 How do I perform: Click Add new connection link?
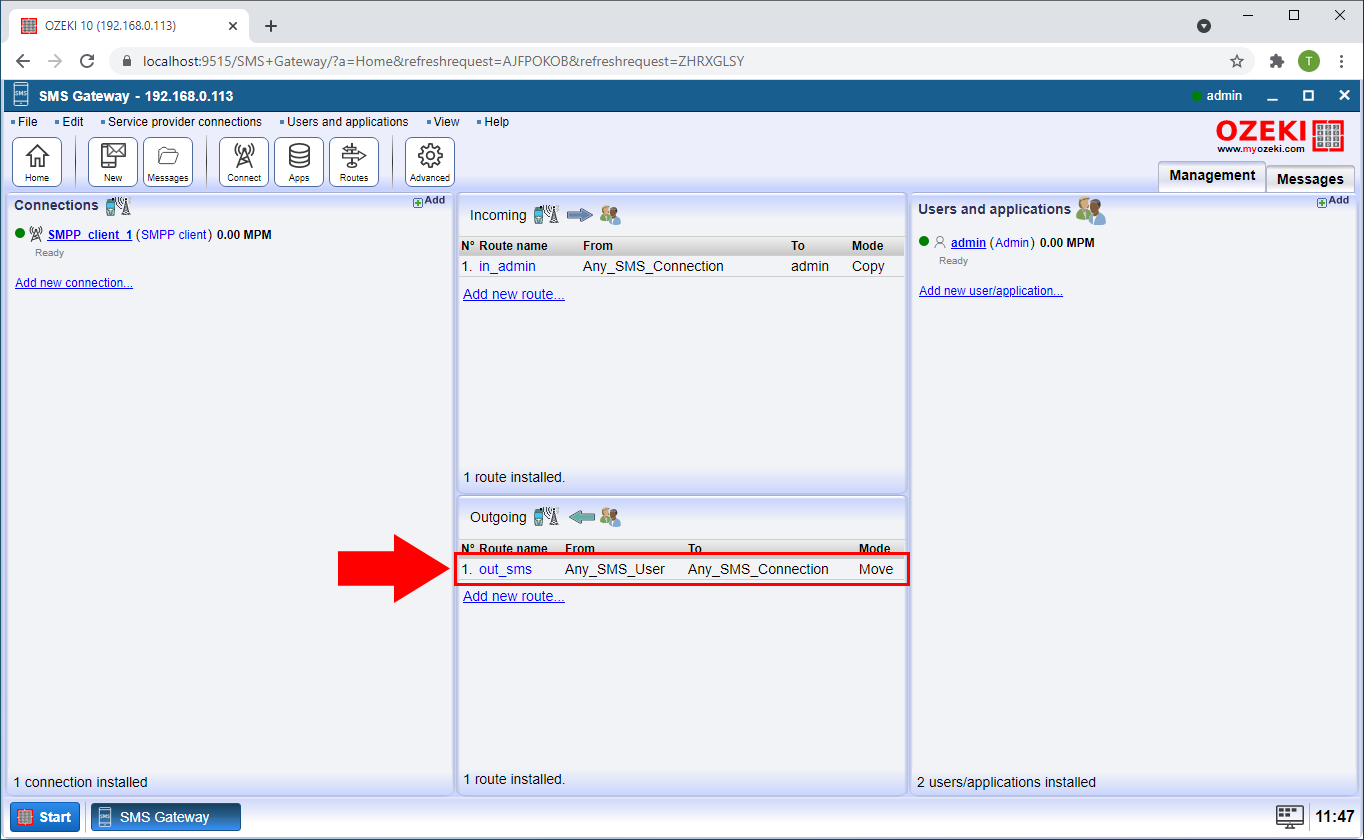(74, 283)
